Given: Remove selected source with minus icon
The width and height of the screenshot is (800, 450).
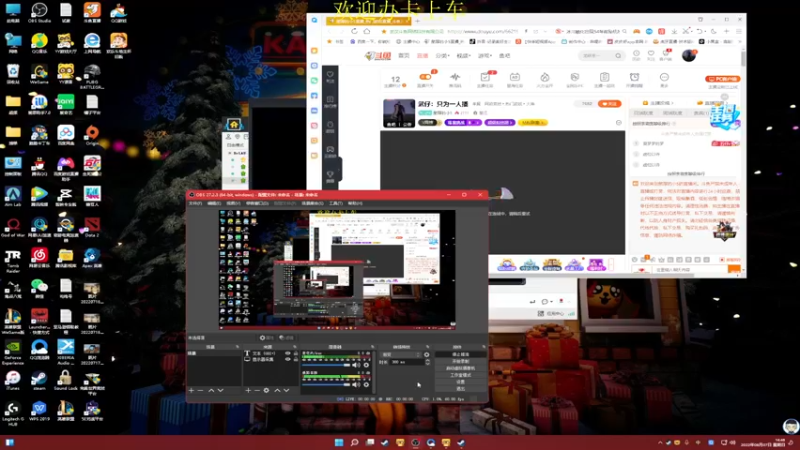Looking at the screenshot, I should 257,390.
